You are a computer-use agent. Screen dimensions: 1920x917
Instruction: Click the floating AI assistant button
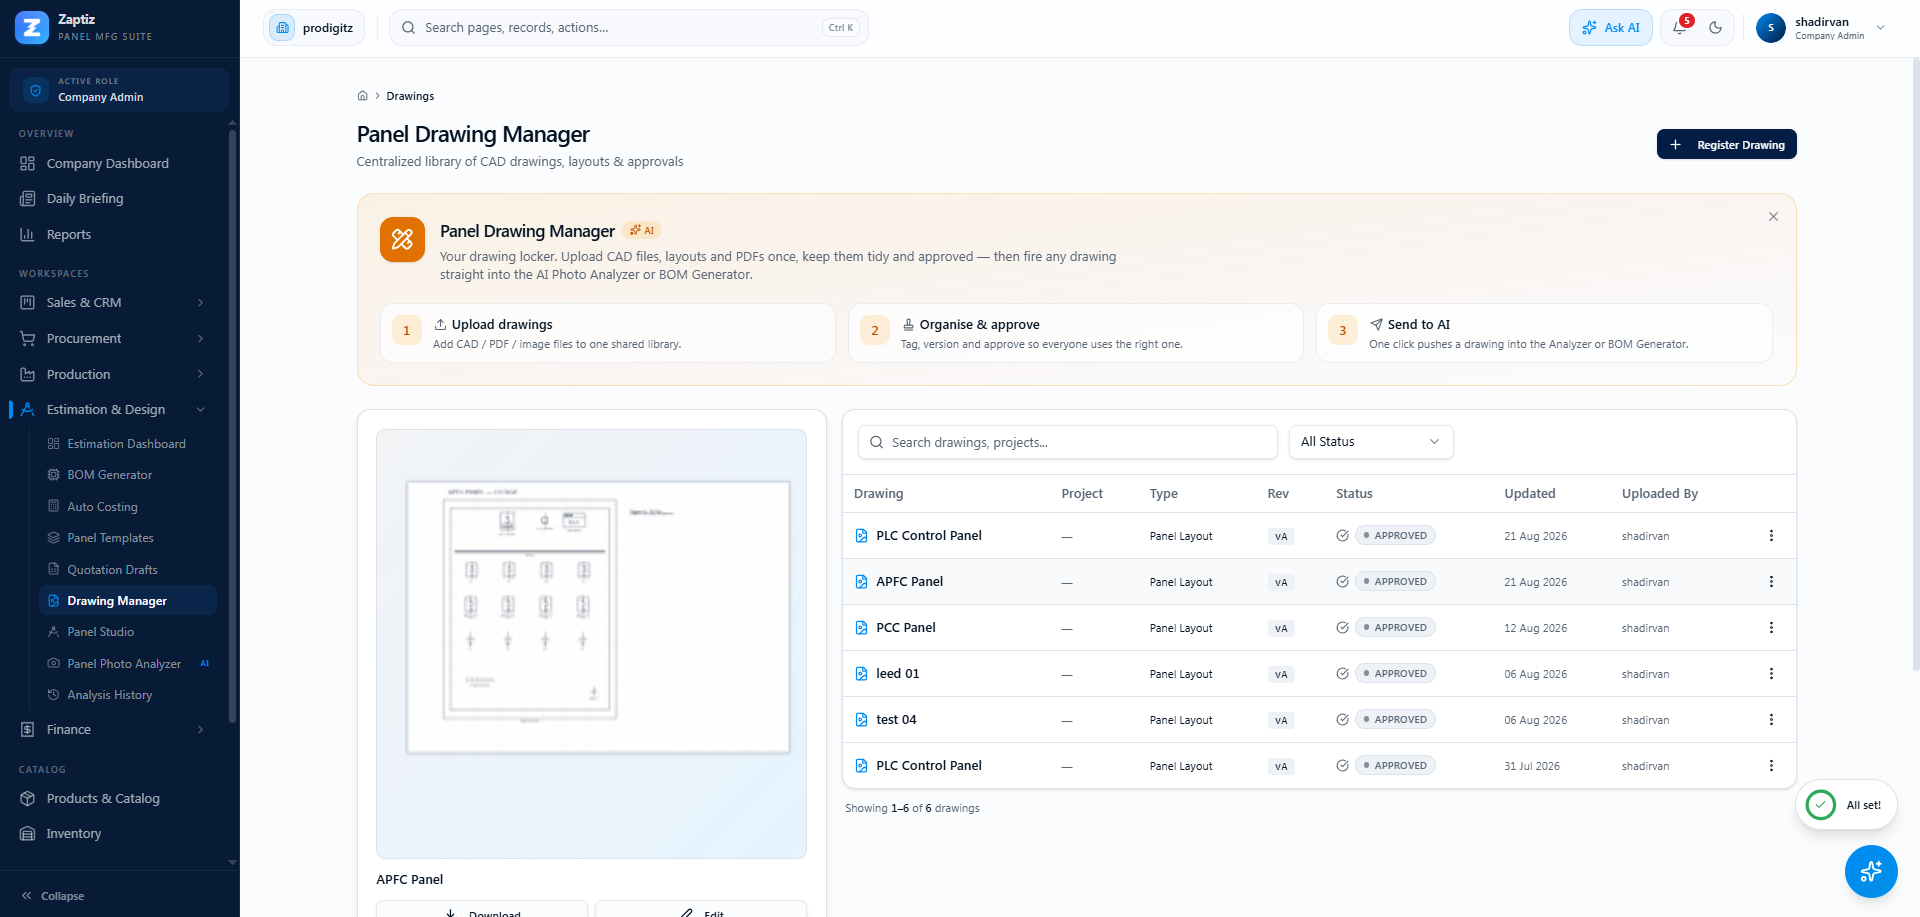click(1871, 871)
